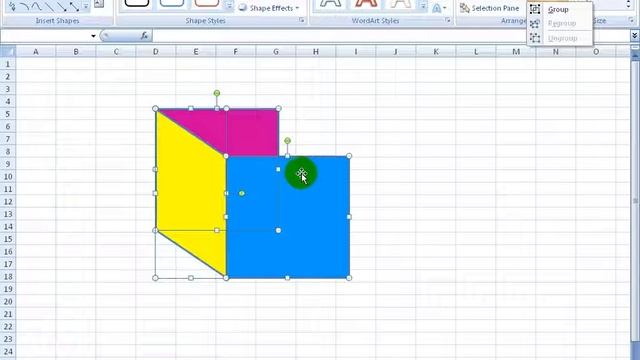Pick the light tan WordArt style
This screenshot has width=640, height=360.
(400, 4)
